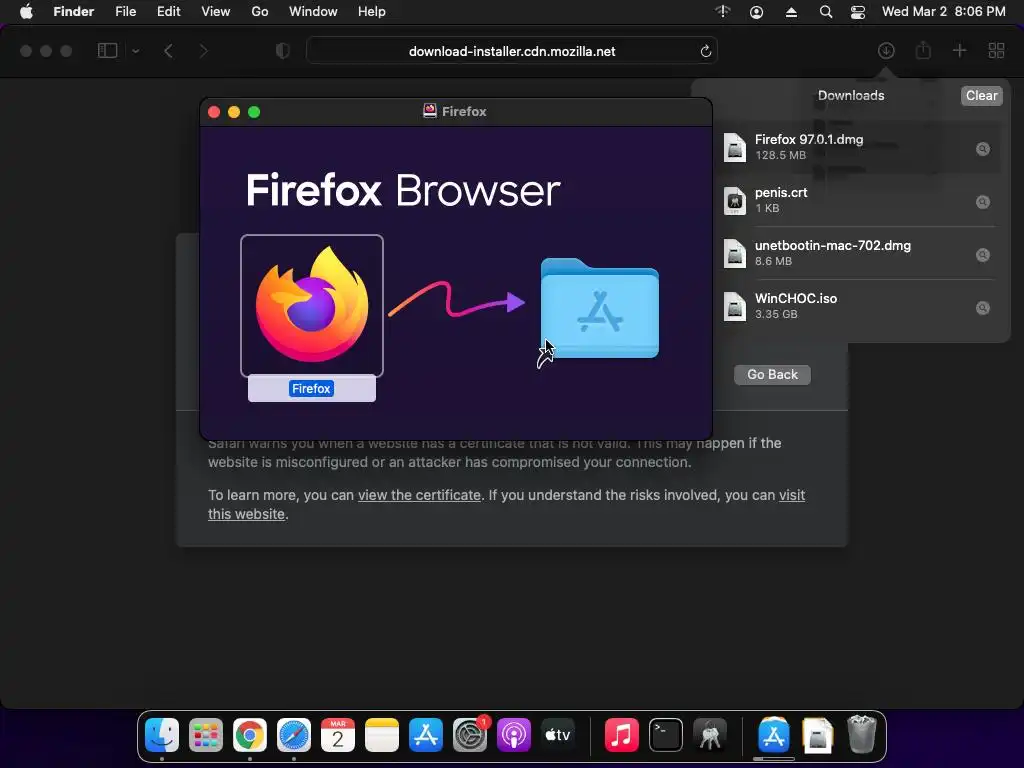Open Calendar from the Dock

point(338,735)
